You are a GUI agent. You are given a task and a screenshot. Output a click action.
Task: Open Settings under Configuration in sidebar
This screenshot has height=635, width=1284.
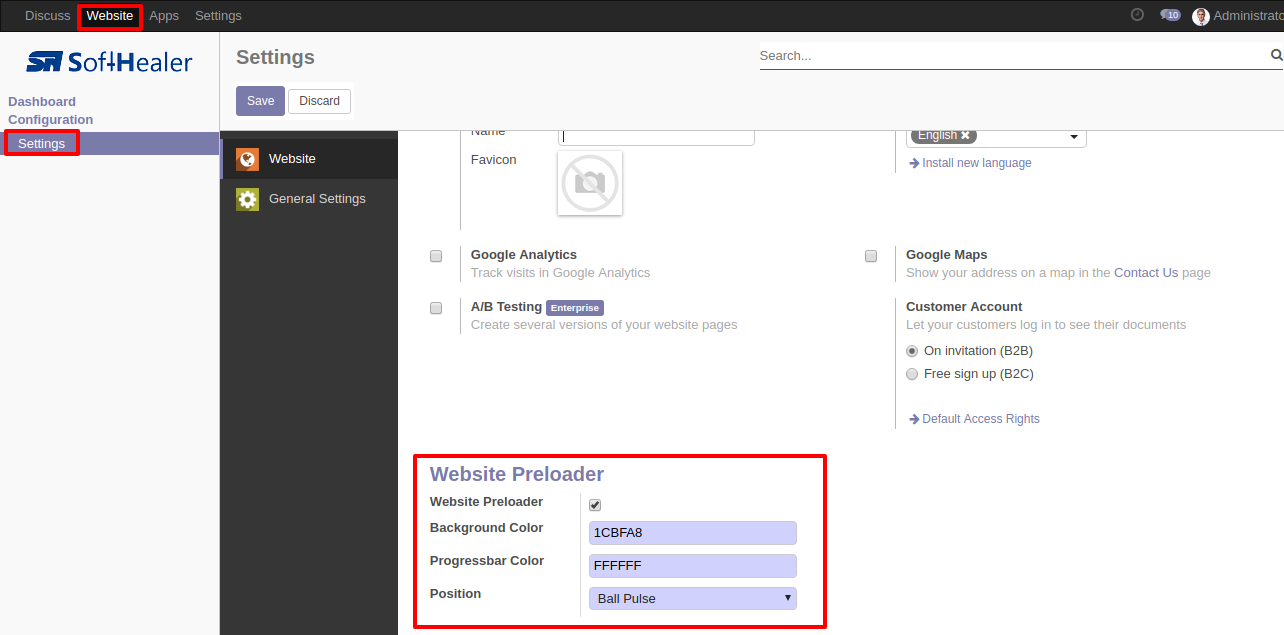42,143
